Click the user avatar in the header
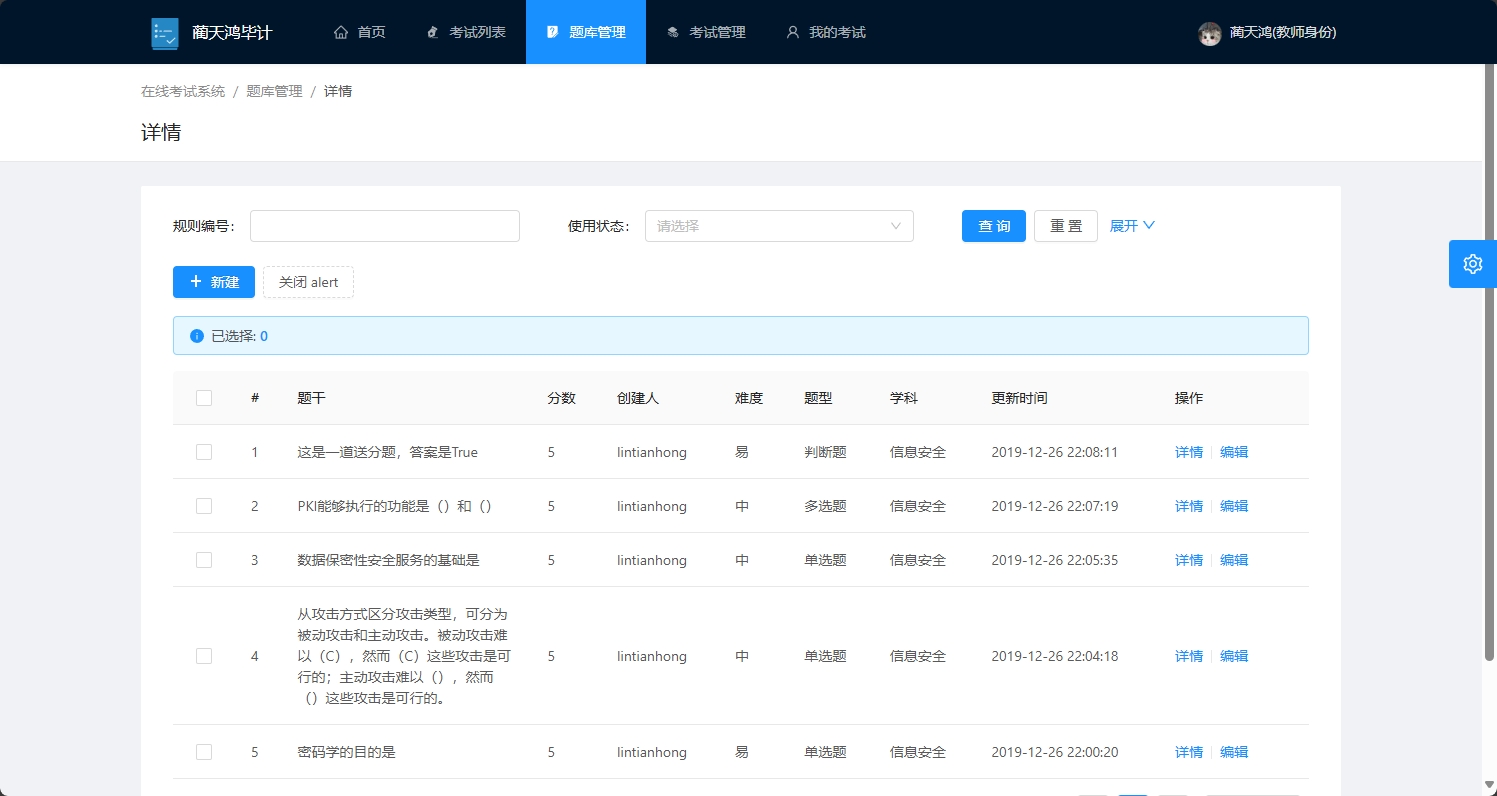The image size is (1497, 796). point(1210,33)
